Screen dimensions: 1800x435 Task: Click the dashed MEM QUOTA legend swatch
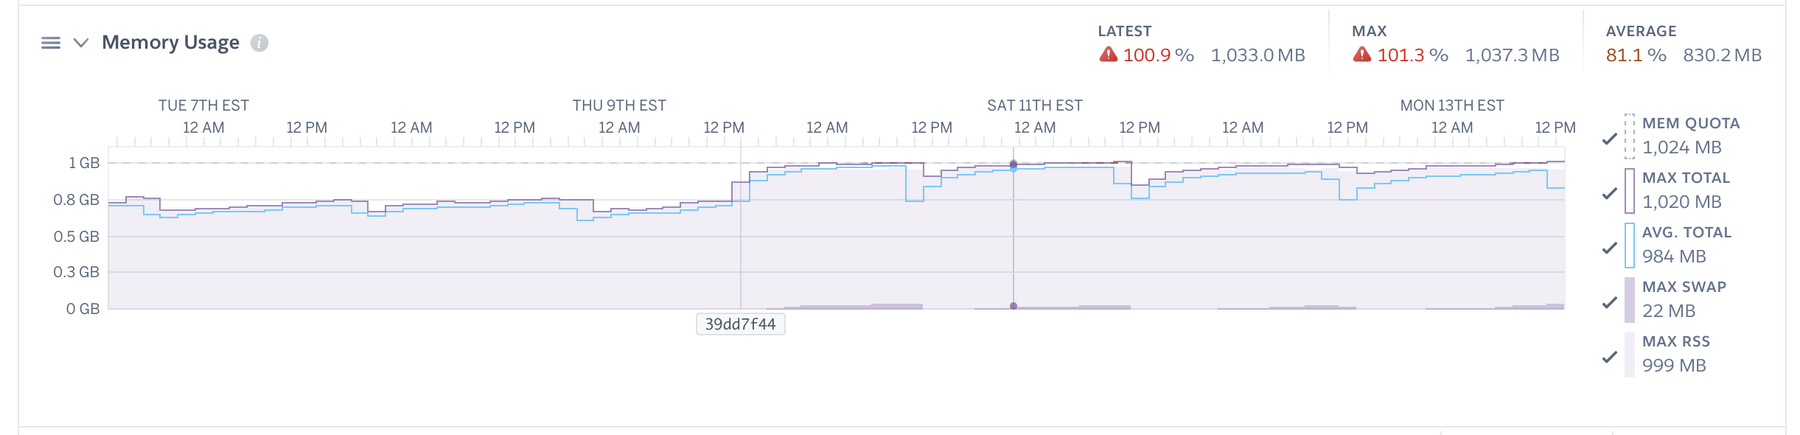(x=1629, y=136)
